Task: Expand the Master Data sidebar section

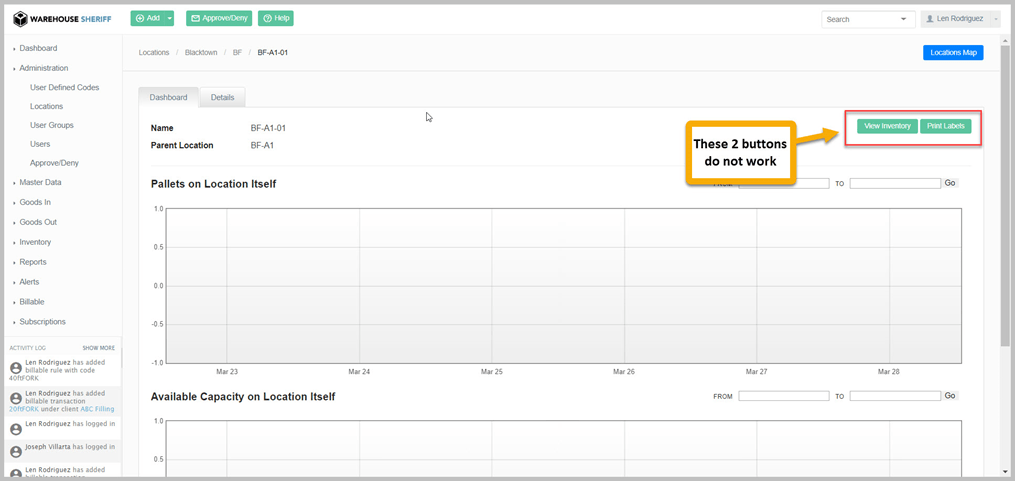Action: tap(40, 182)
